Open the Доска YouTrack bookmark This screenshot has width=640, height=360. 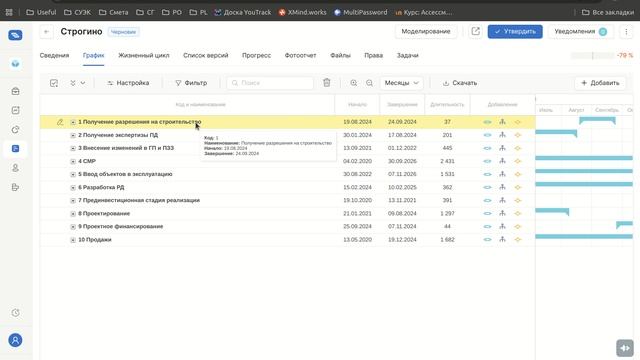point(242,12)
